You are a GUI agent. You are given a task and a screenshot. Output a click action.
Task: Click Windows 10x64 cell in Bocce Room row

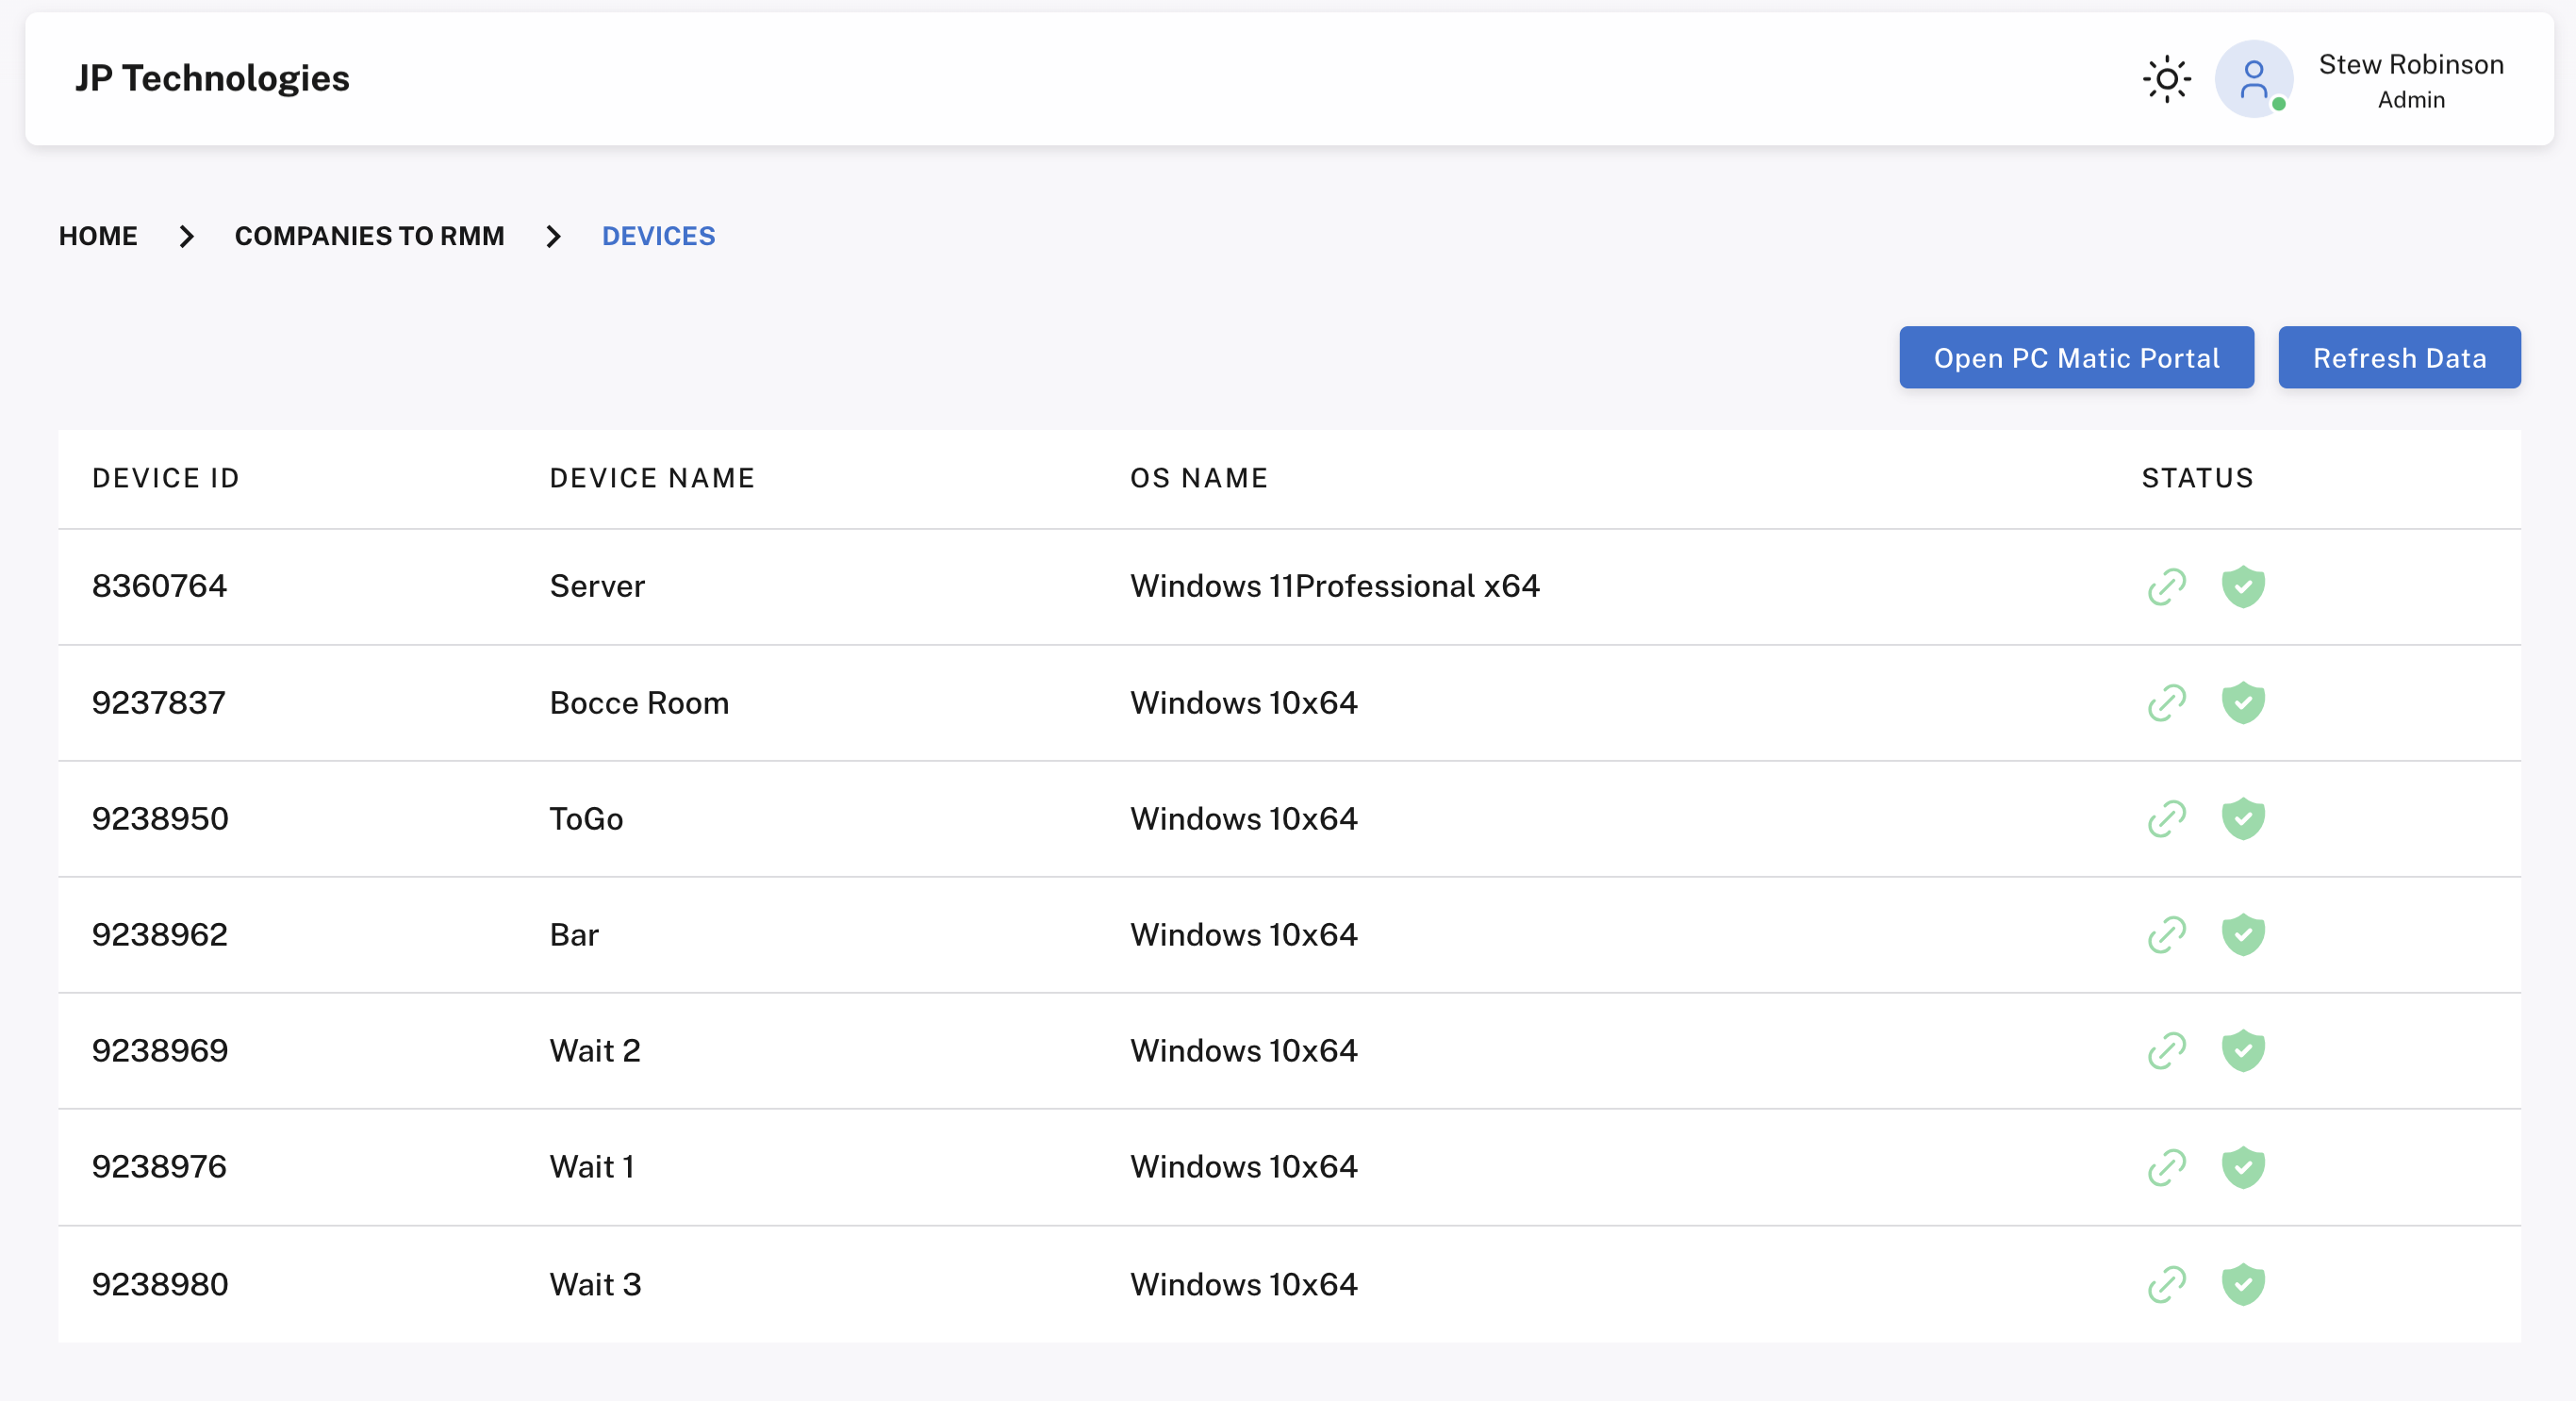1244,703
